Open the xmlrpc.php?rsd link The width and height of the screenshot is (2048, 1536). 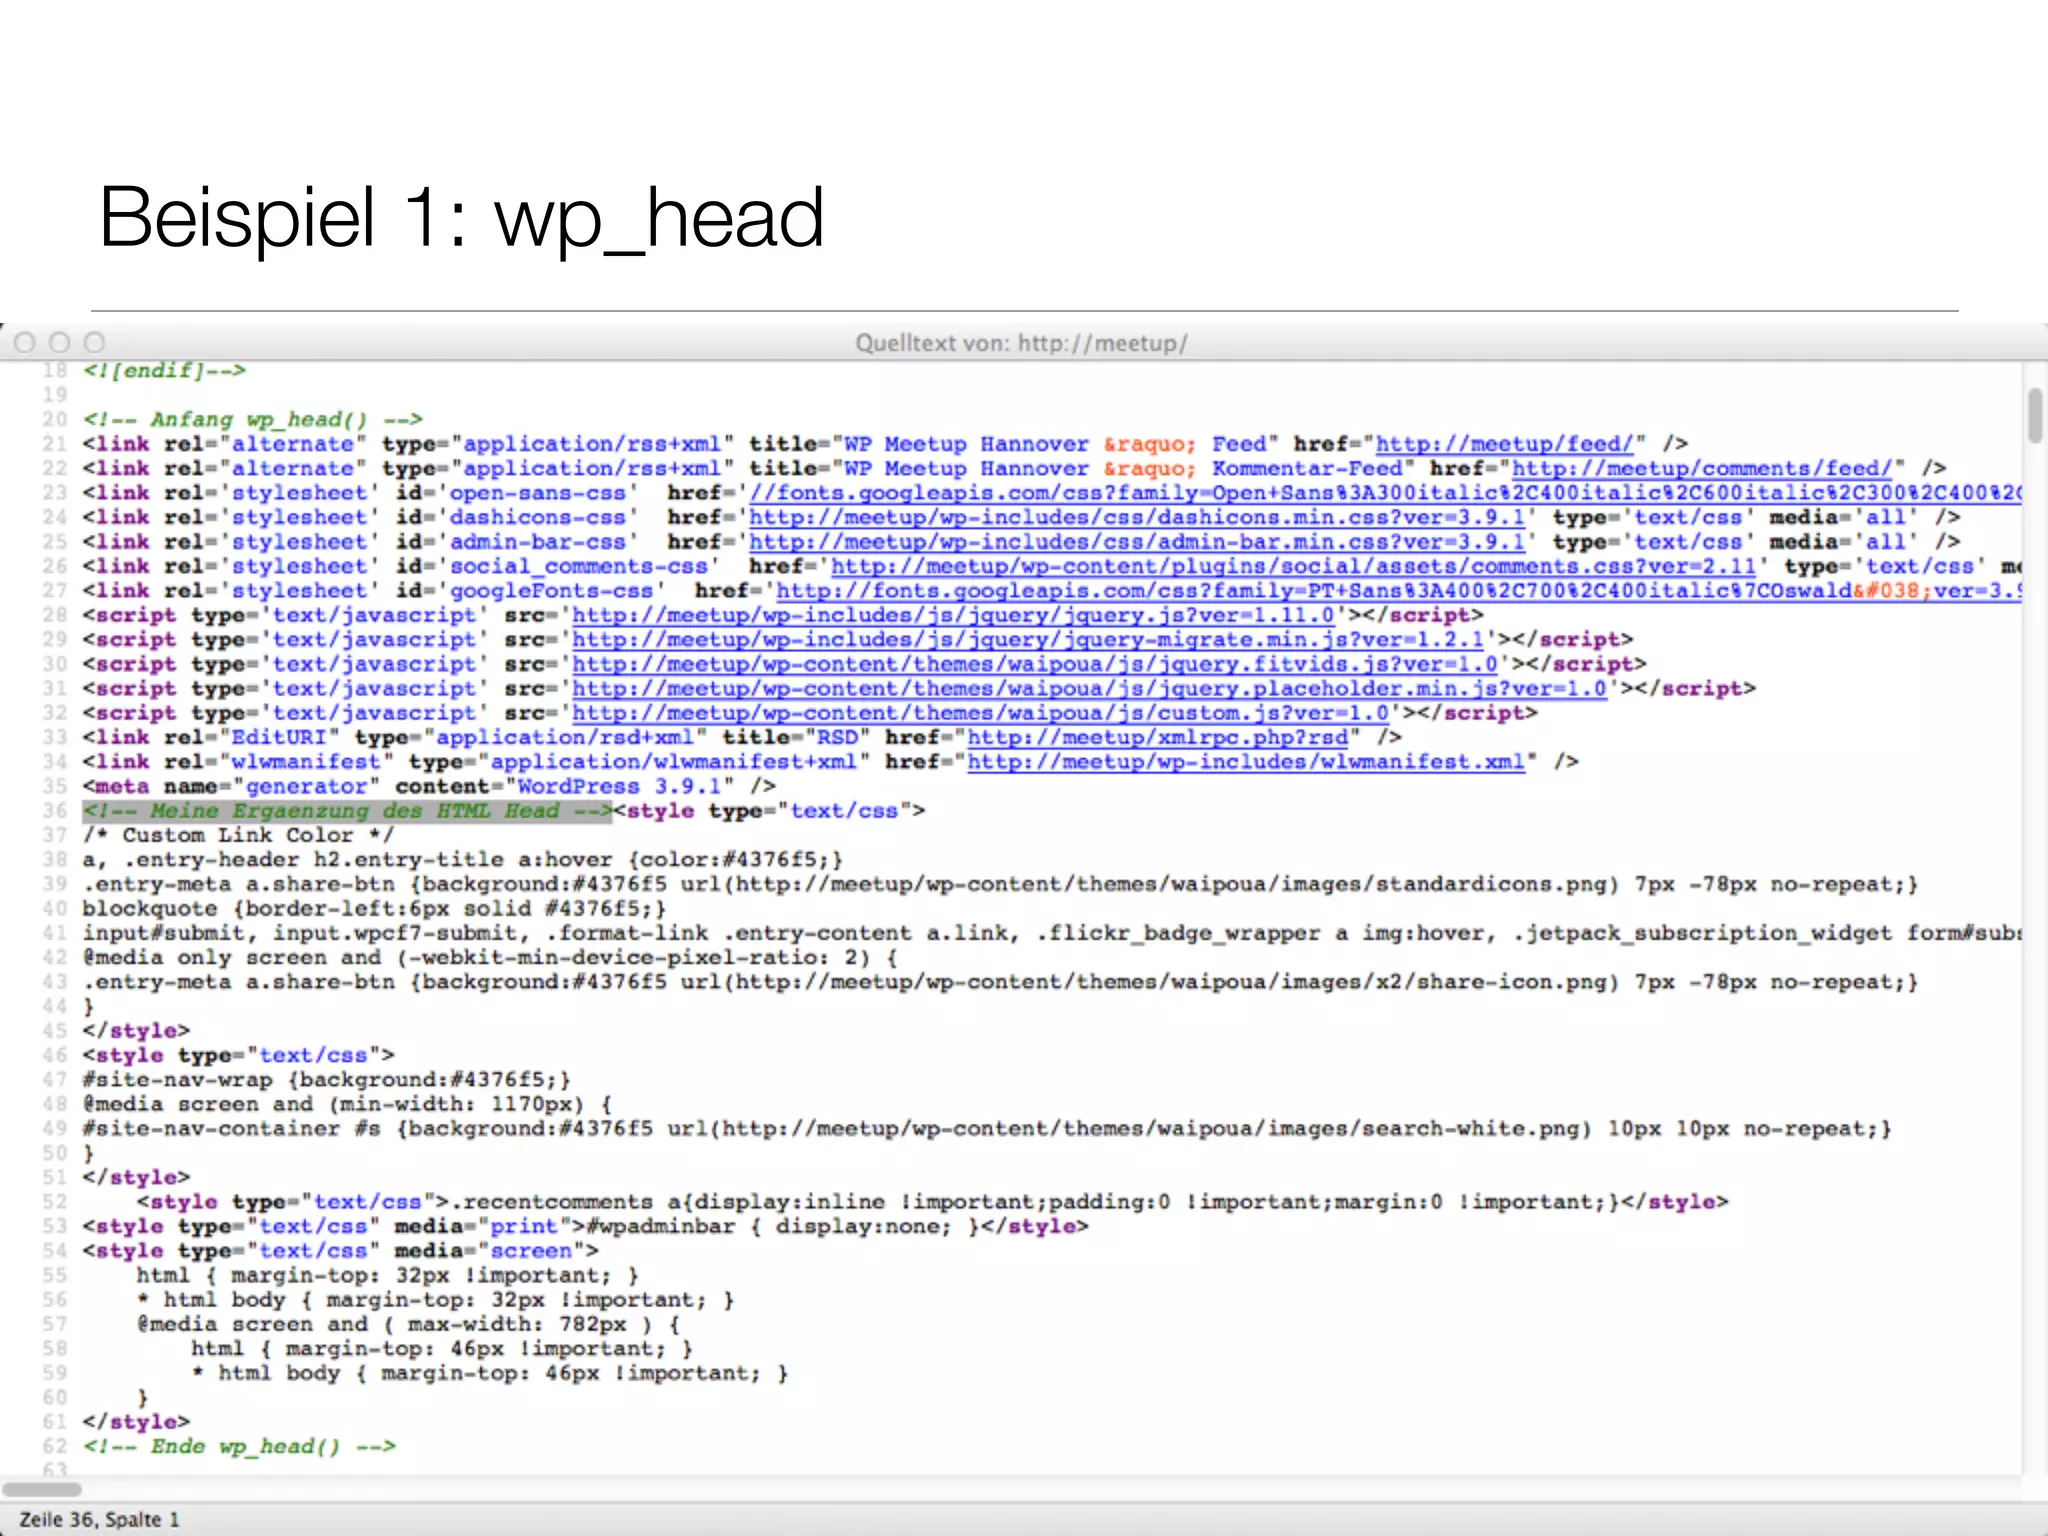tap(1157, 737)
